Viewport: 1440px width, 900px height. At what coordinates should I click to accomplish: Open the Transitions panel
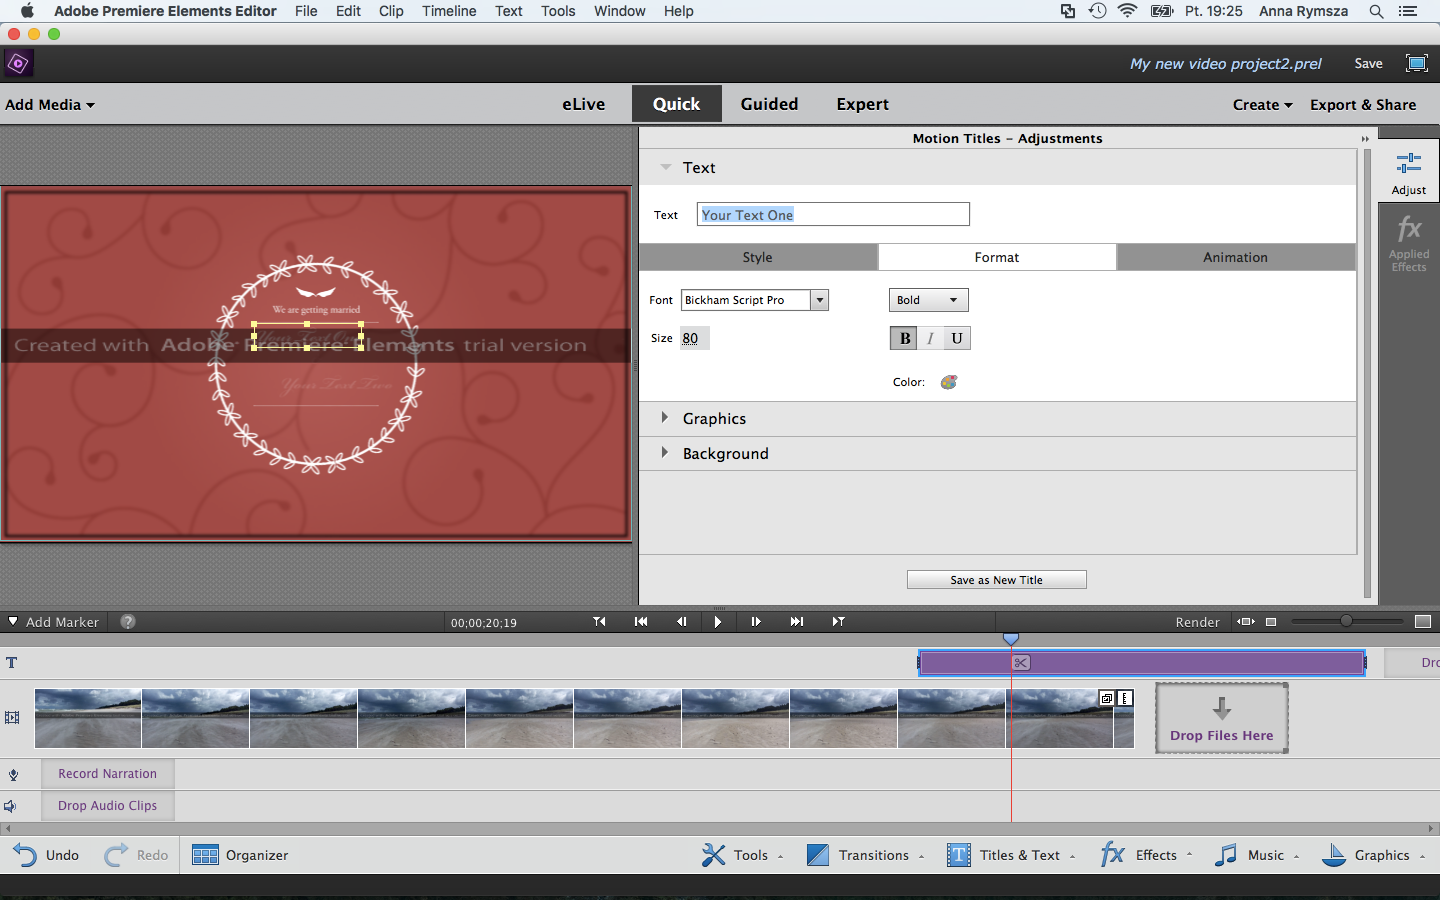(865, 855)
